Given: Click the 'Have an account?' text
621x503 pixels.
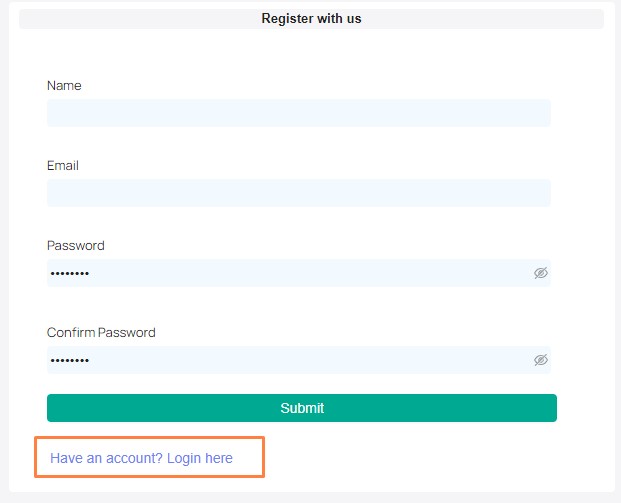Looking at the screenshot, I should point(106,458).
